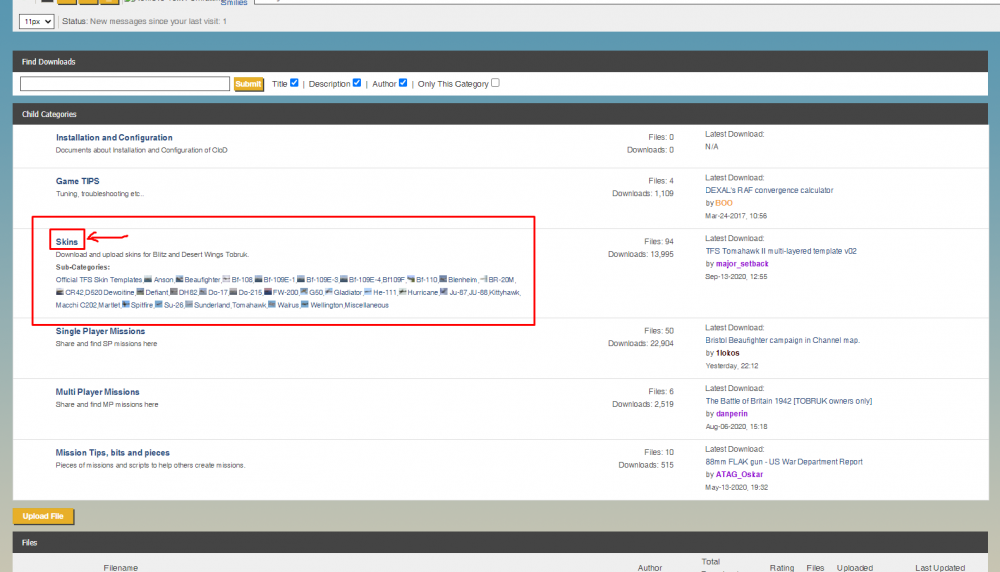Click the thumbnail icon beside Bf-110 subcategory
This screenshot has height=572, width=1000.
(x=411, y=279)
